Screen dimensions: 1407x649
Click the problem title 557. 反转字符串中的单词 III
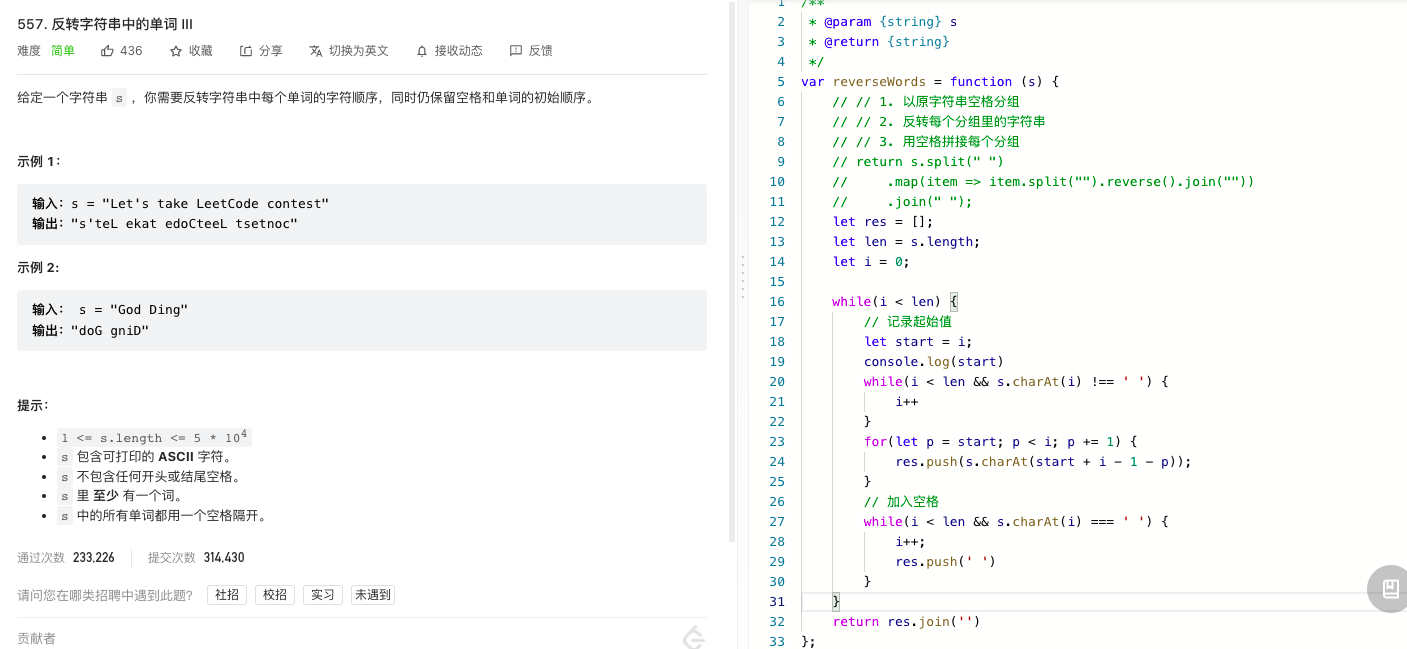[105, 23]
